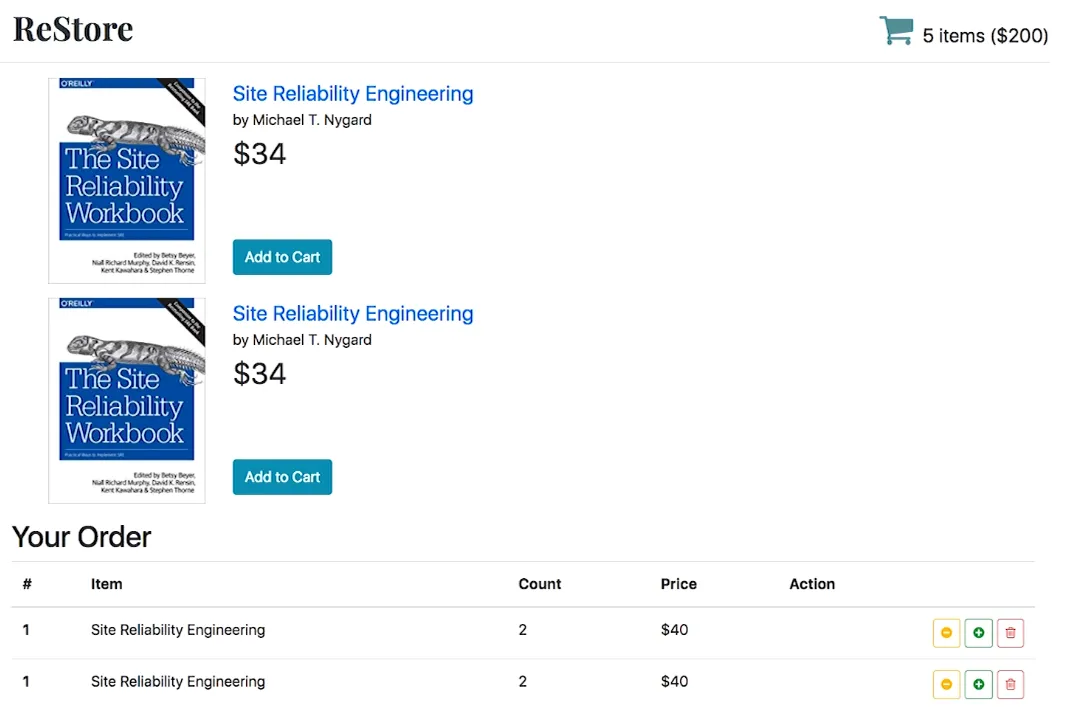This screenshot has width=1066, height=707.
Task: Click the 'Price' column header
Action: coord(678,584)
